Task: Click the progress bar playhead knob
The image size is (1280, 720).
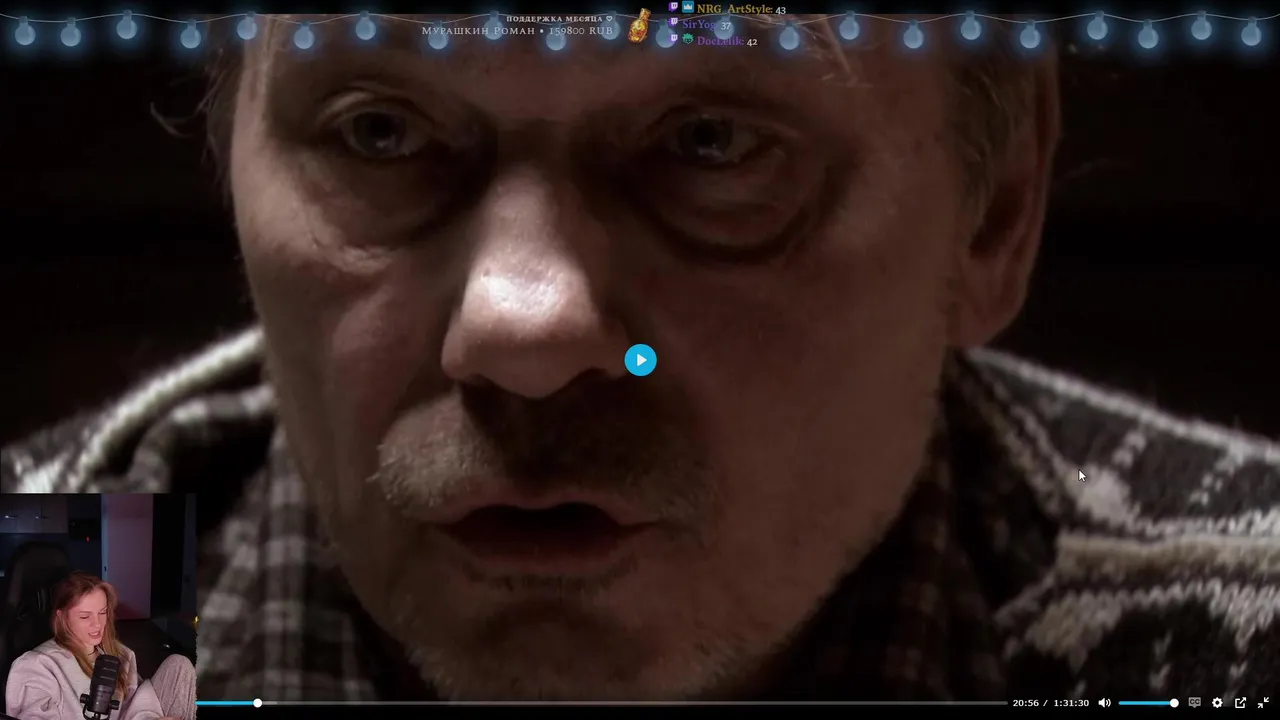Action: coord(257,703)
